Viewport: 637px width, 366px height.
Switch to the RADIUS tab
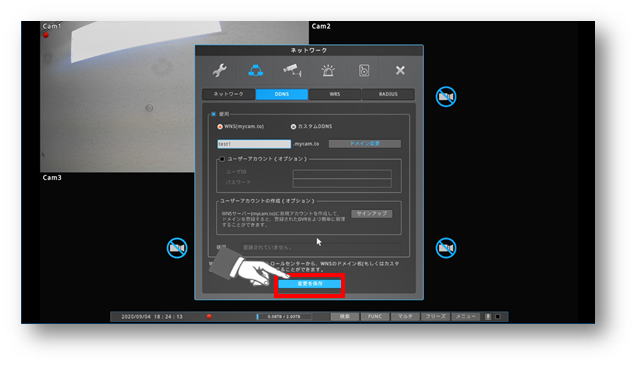(388, 94)
